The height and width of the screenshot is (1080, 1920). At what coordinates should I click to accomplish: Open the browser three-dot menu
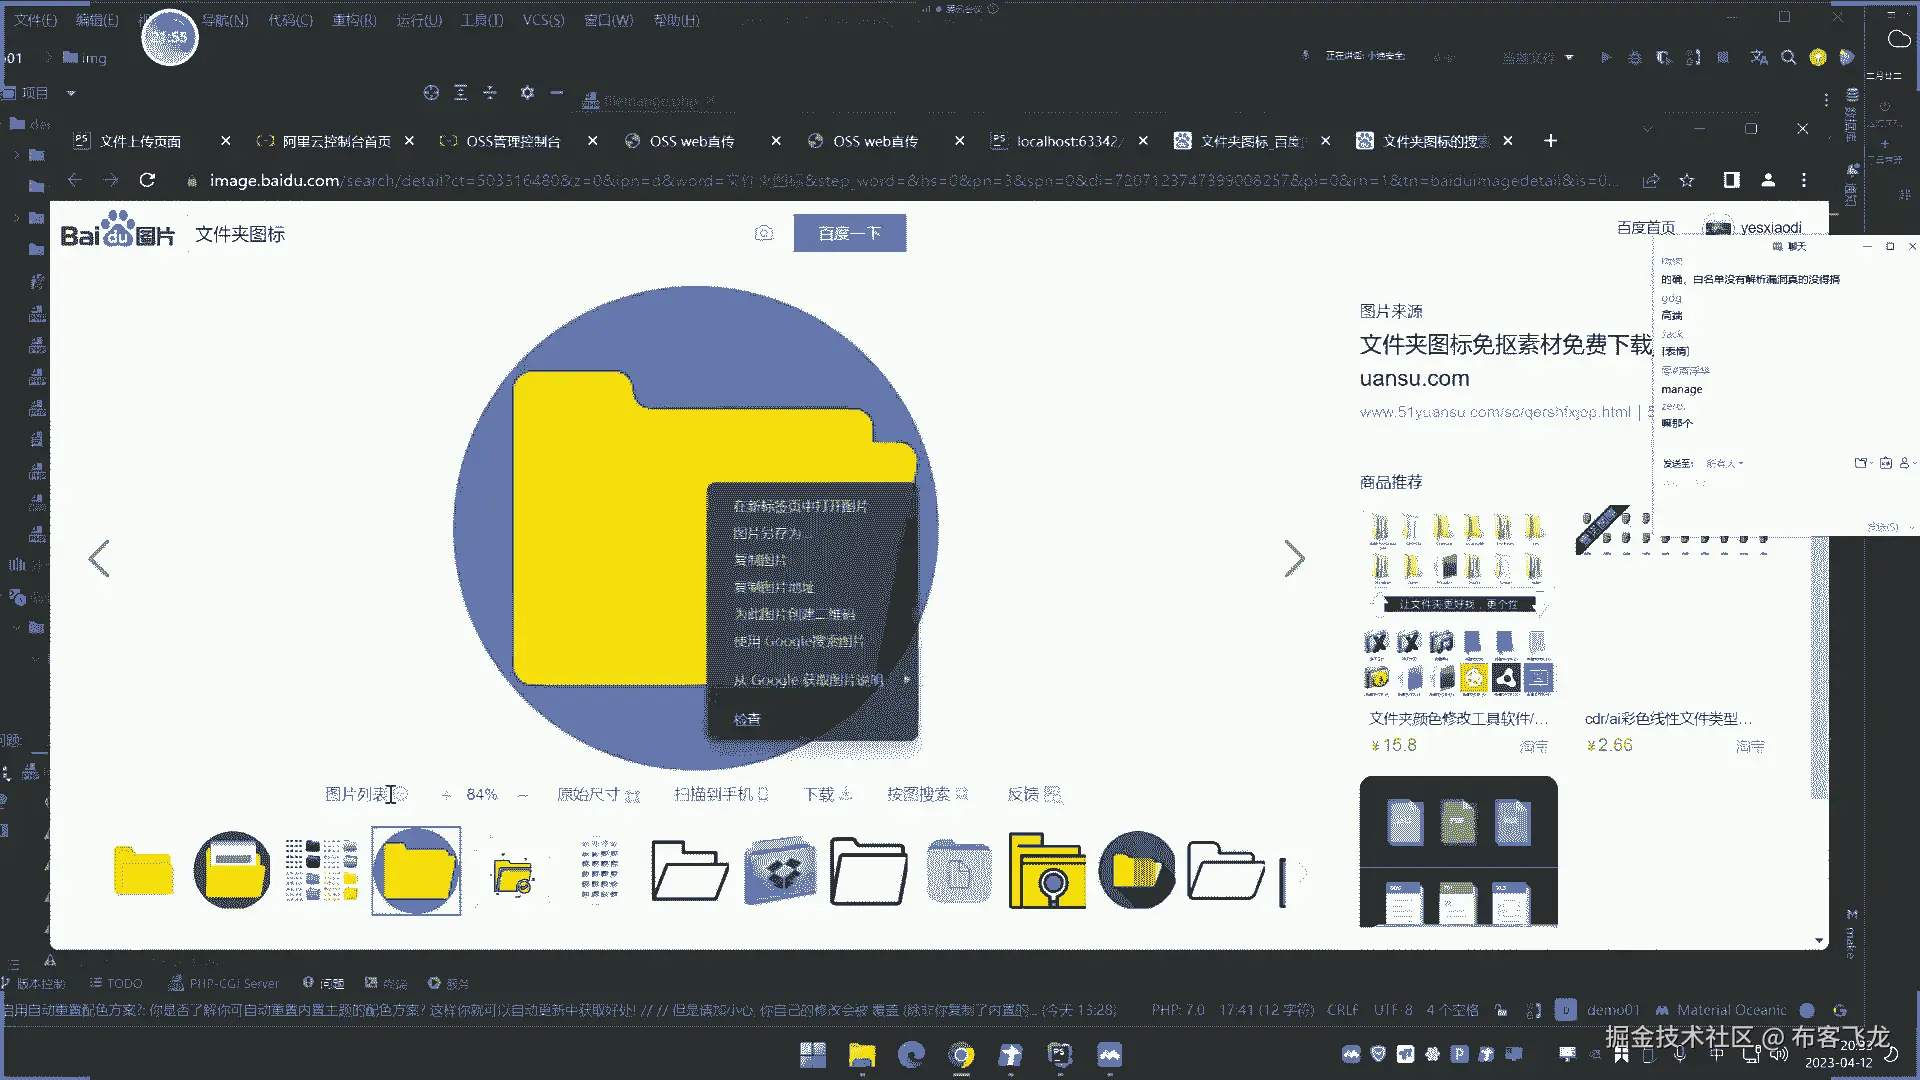pyautogui.click(x=1804, y=180)
